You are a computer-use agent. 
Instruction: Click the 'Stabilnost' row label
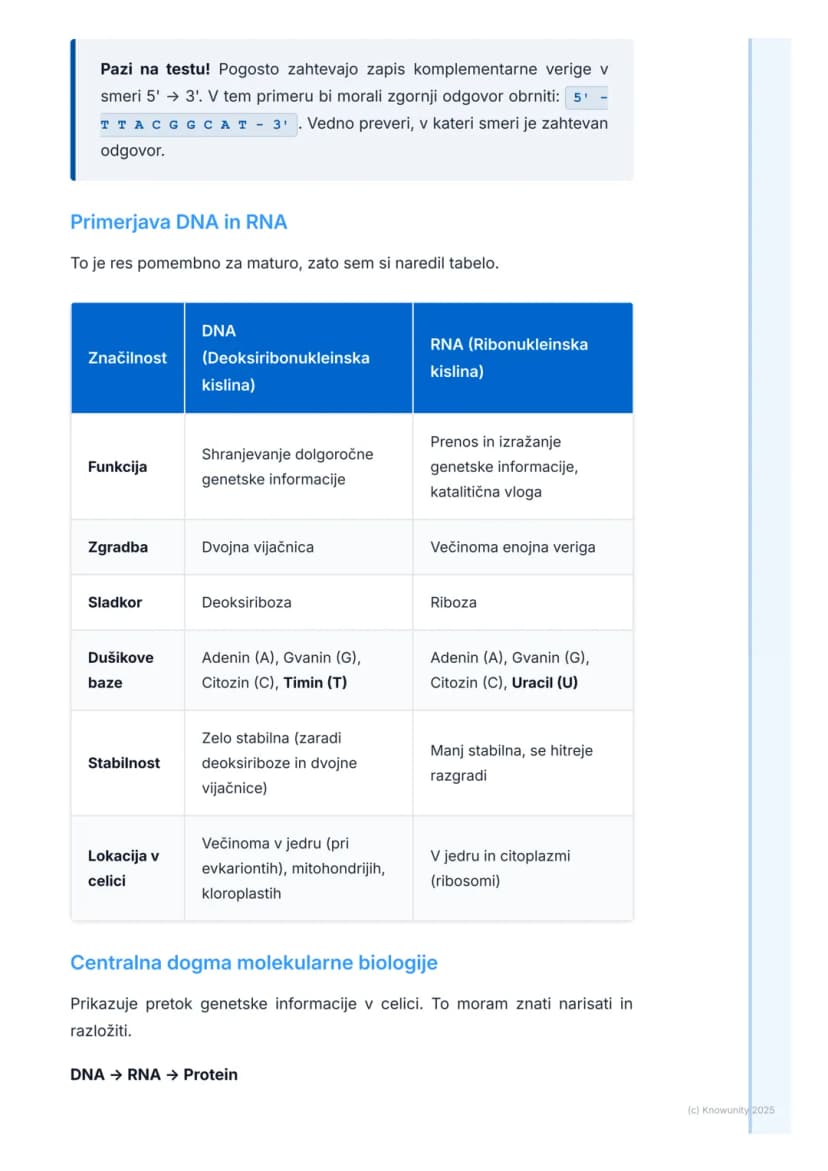tap(124, 762)
